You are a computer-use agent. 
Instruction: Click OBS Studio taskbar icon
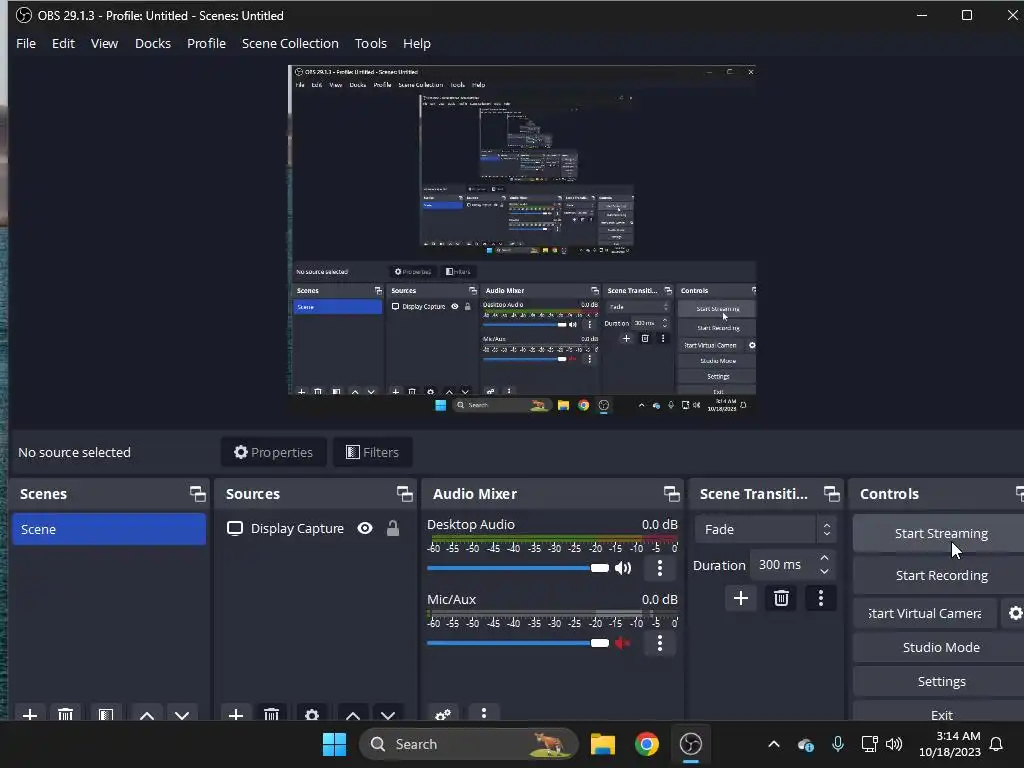690,744
